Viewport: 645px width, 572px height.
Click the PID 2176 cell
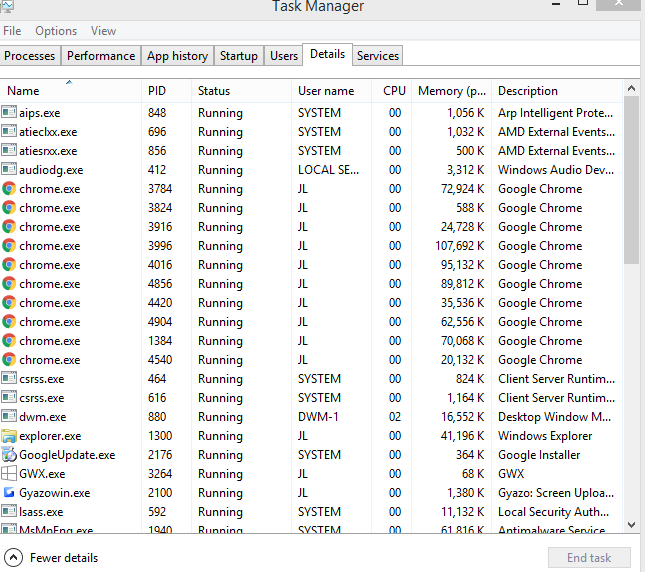coord(160,454)
